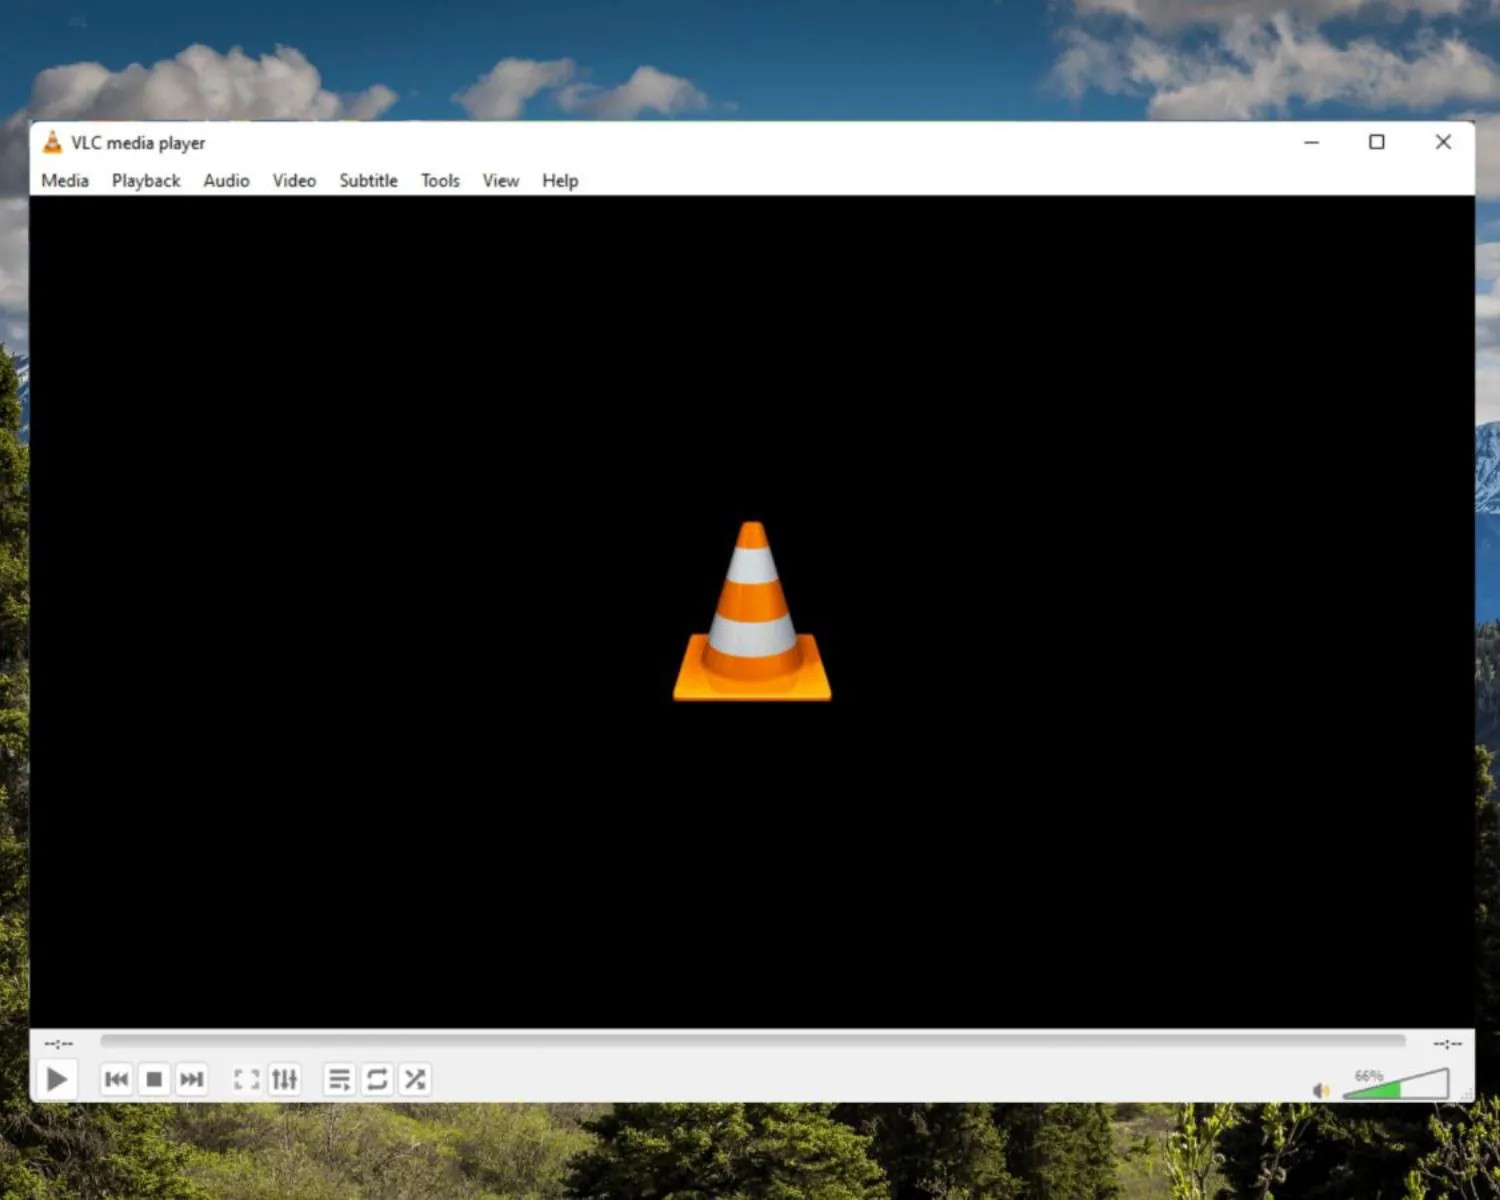Close the VLC media player window
1500x1200 pixels.
[1443, 142]
